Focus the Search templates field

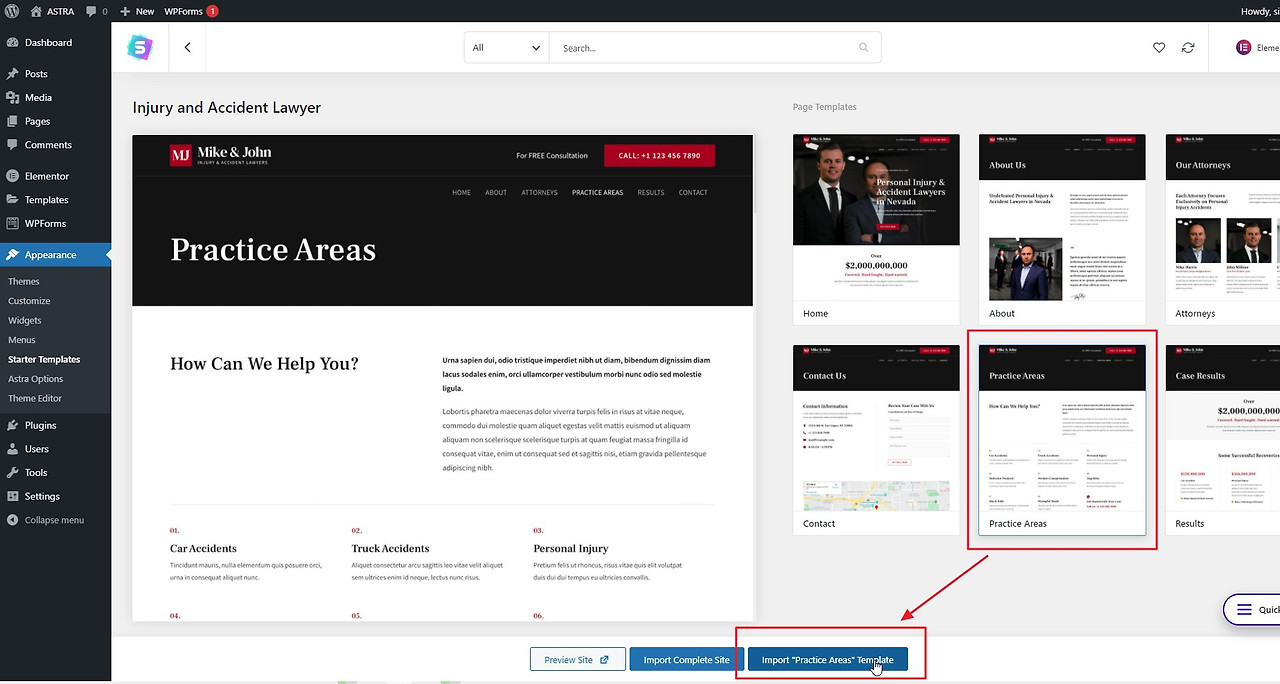pos(705,47)
